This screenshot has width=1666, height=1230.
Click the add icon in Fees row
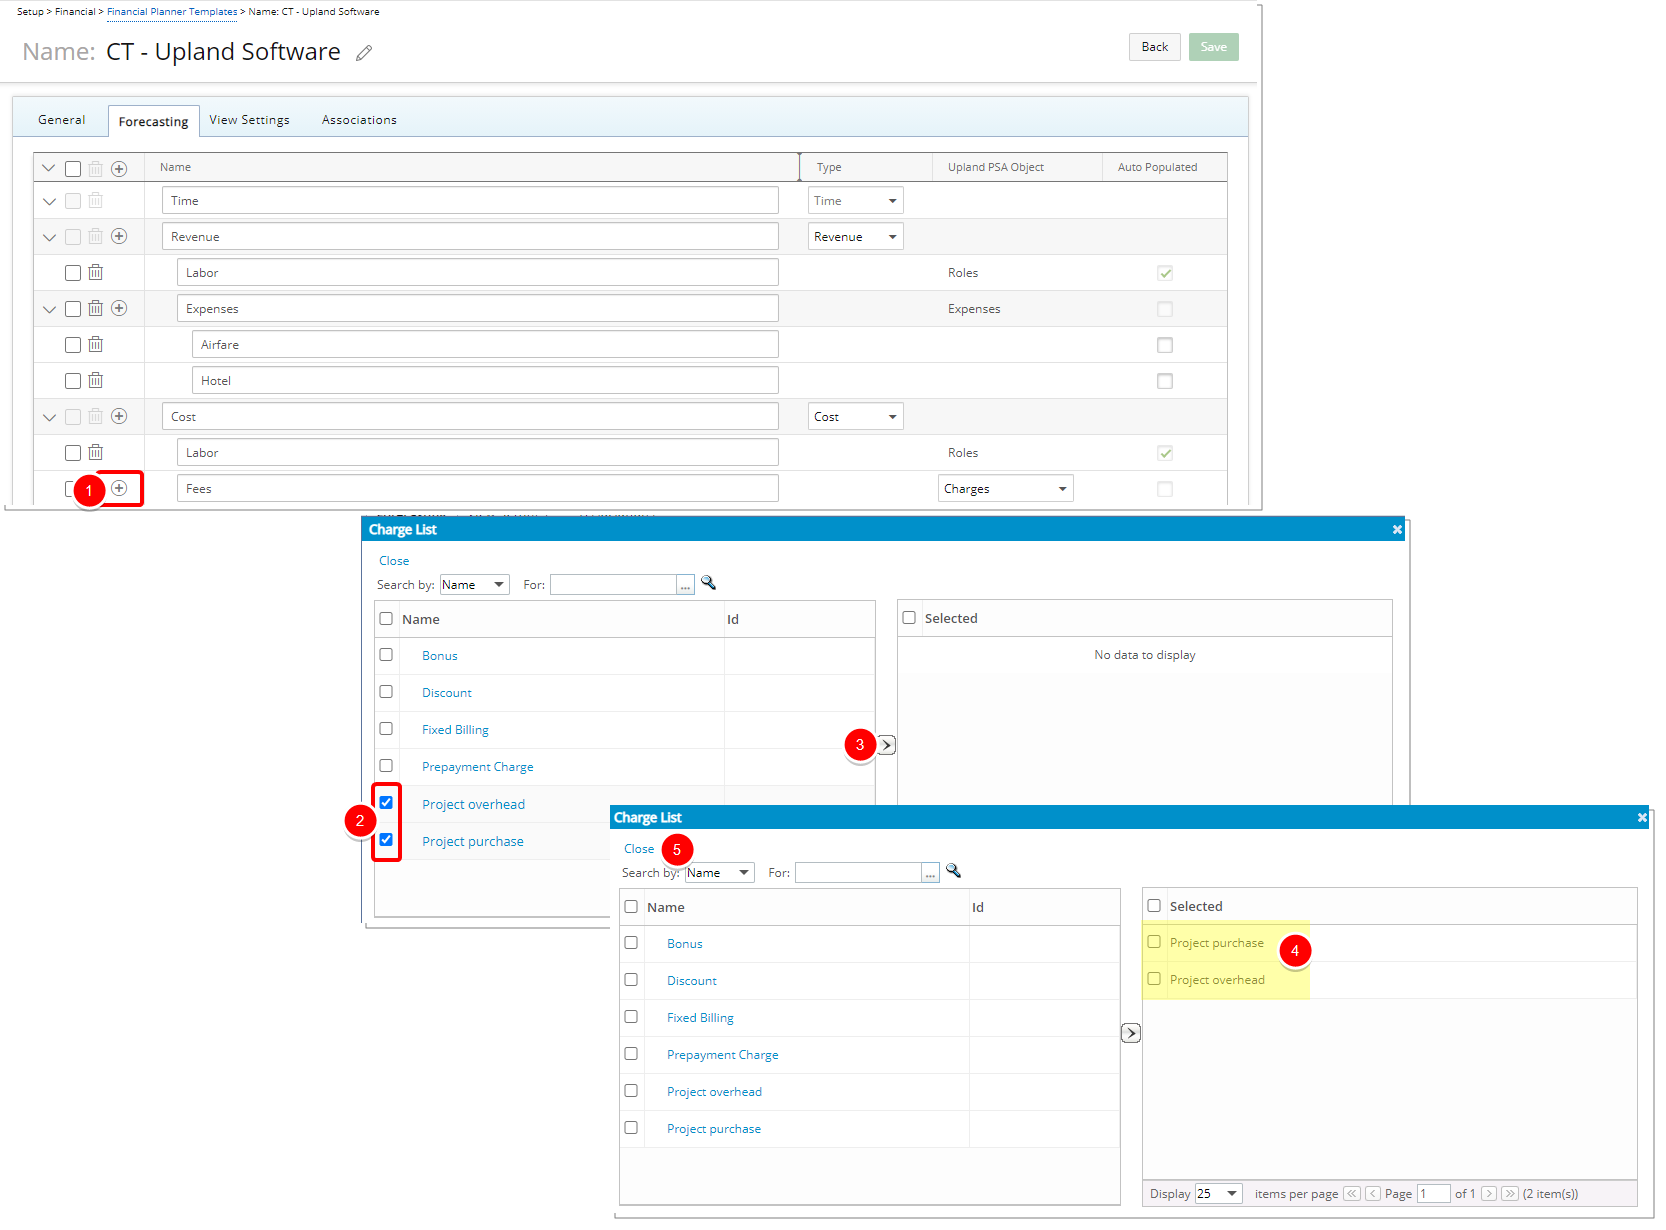[119, 488]
